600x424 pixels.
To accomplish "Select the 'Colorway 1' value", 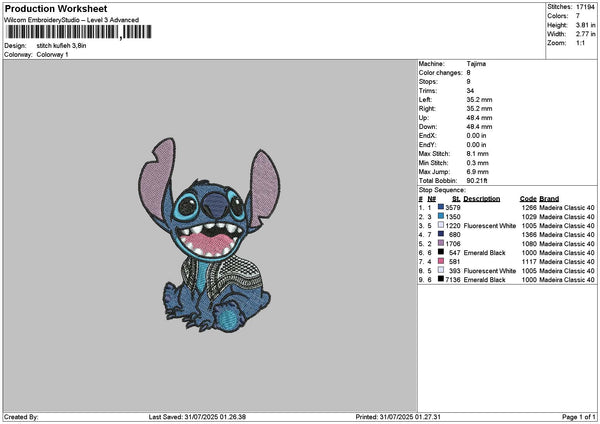I will (52, 55).
